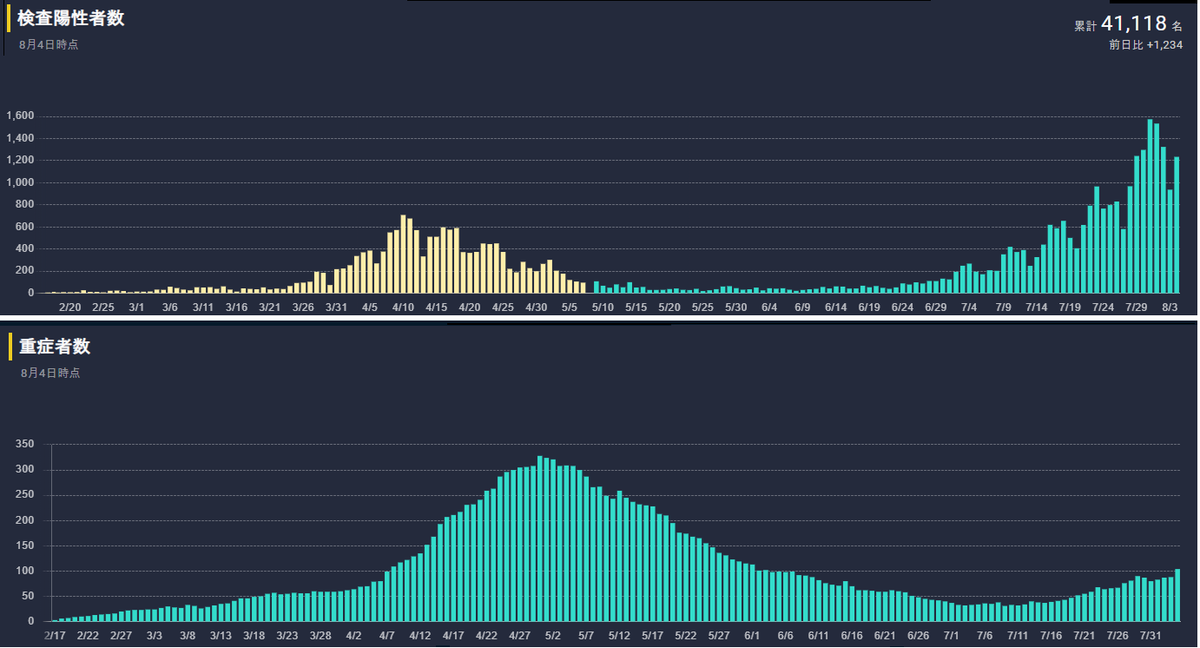Select the 8月4日時点 date under 検査陽性者数
The width and height of the screenshot is (1200, 648).
pos(48,45)
